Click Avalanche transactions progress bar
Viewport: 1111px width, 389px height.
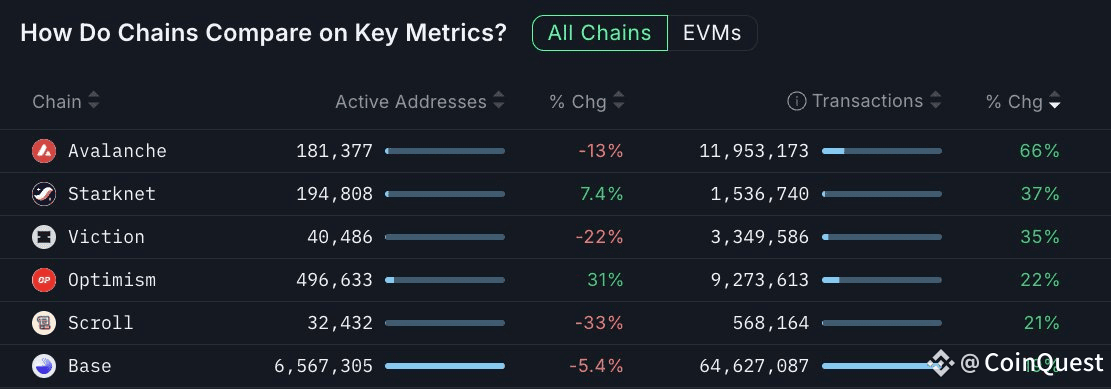[x=882, y=151]
